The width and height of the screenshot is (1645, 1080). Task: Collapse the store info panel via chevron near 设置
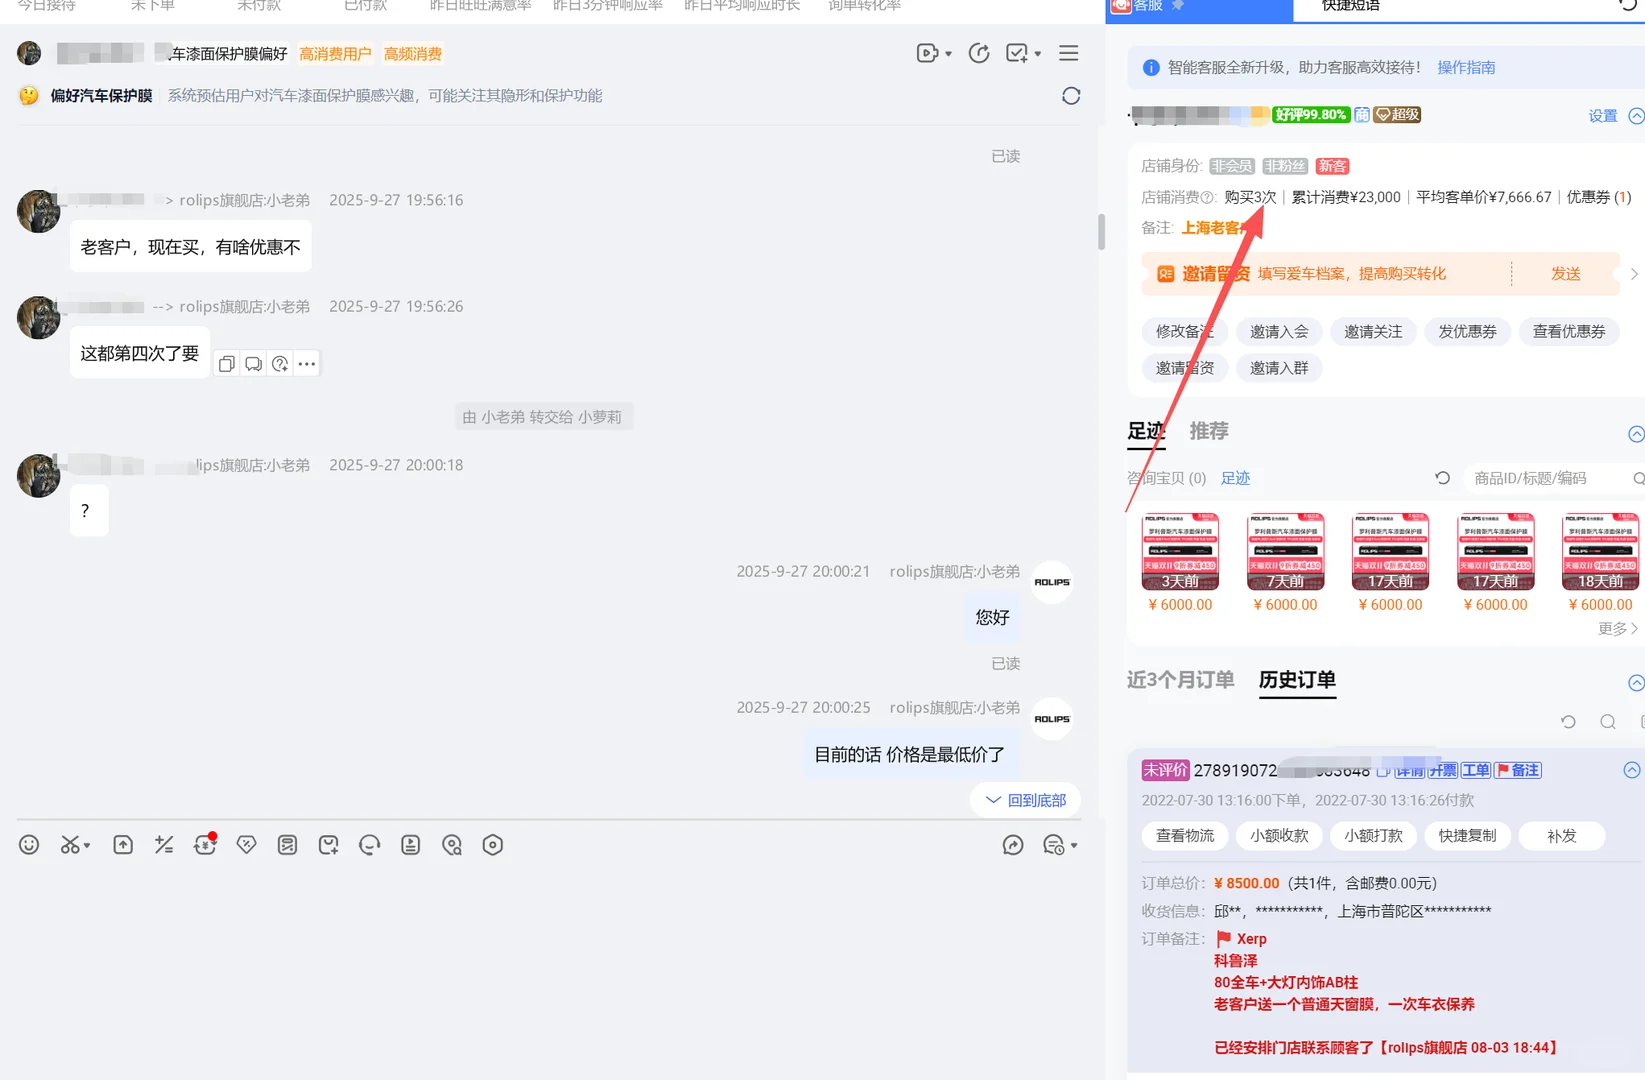[x=1636, y=115]
